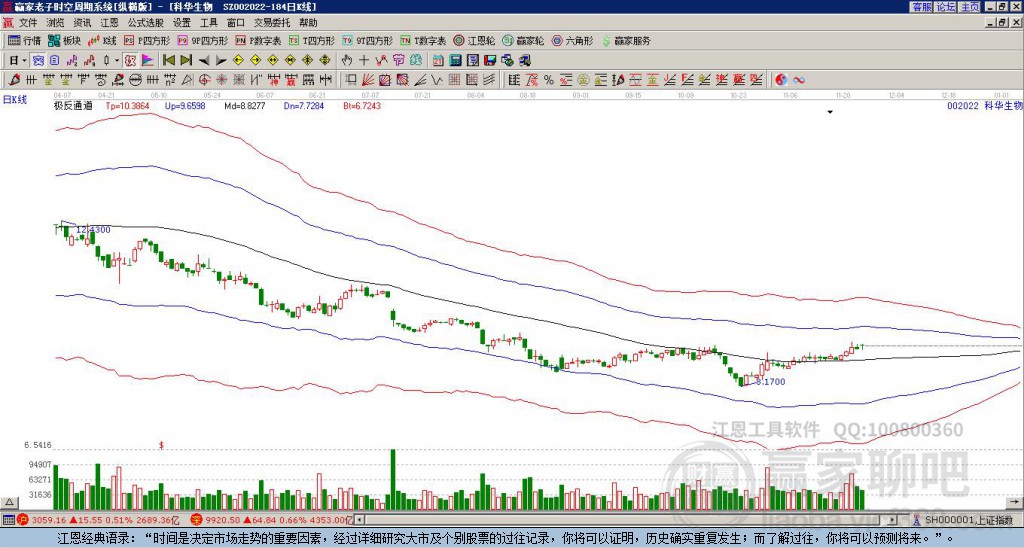Click the 论坛 forum button
The width and height of the screenshot is (1024, 548).
pyautogui.click(x=945, y=7)
